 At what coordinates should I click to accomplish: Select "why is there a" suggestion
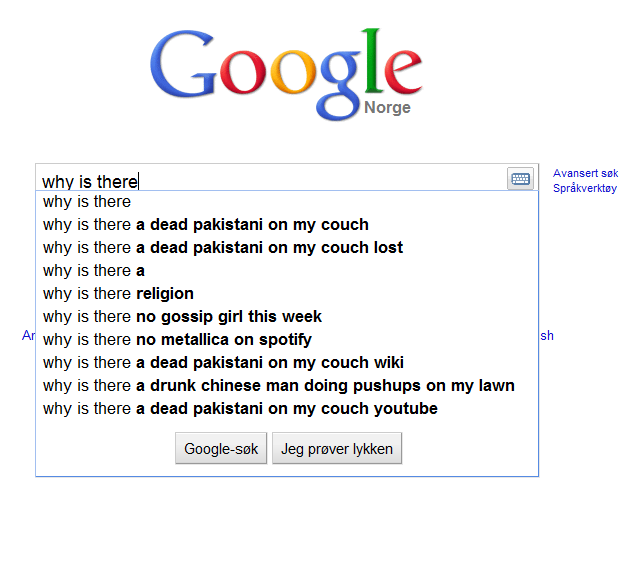pos(287,271)
